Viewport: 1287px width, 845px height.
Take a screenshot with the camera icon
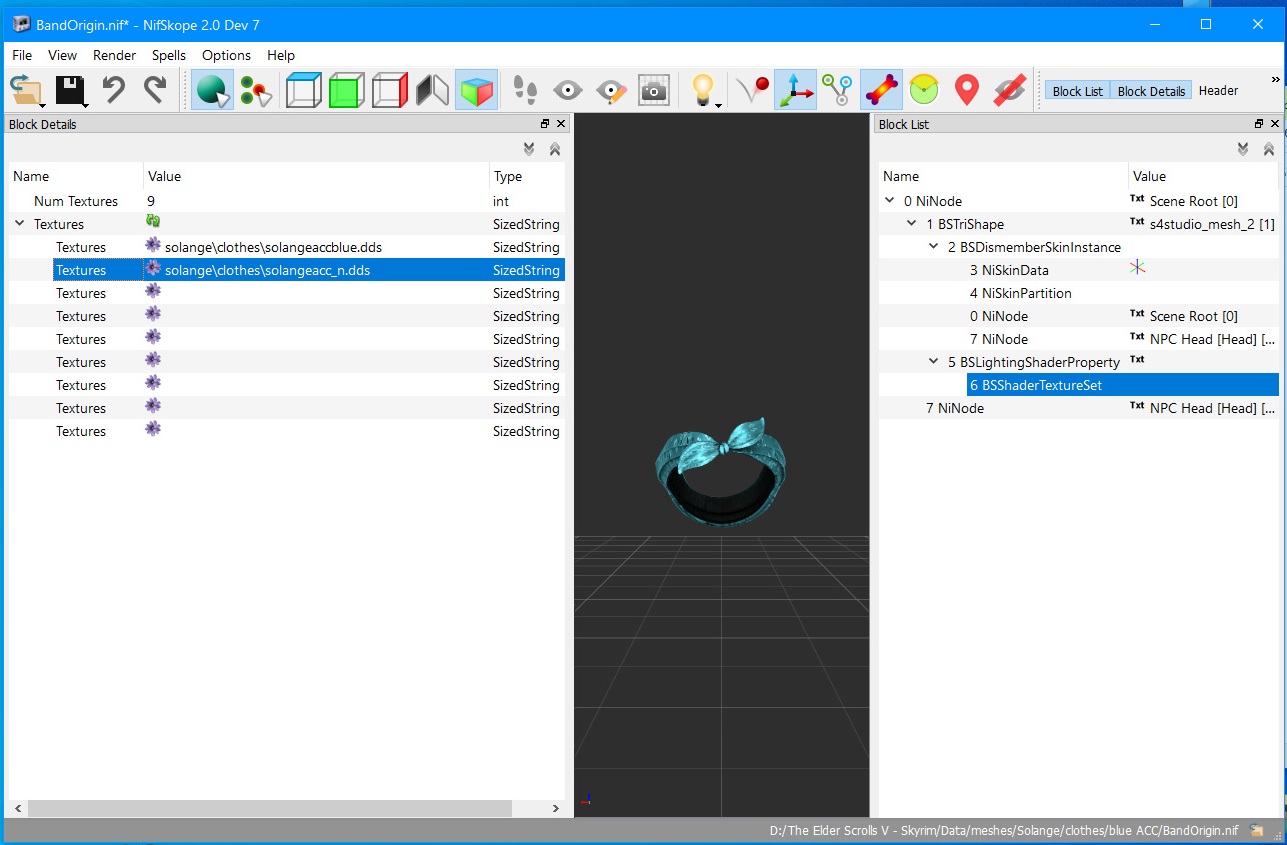(x=654, y=91)
